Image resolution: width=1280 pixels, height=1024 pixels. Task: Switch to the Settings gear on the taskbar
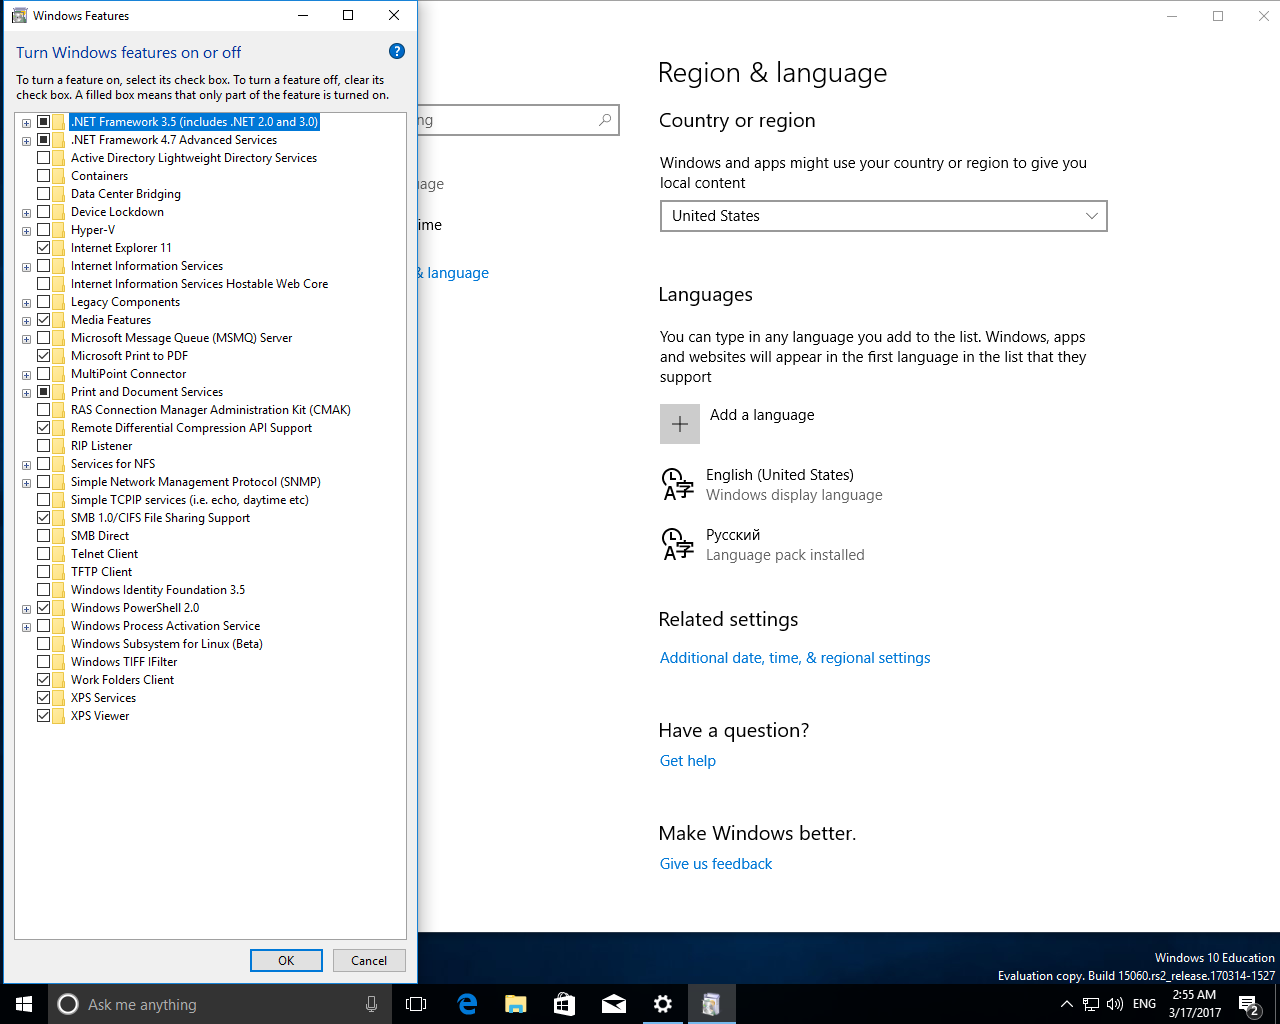point(662,1004)
